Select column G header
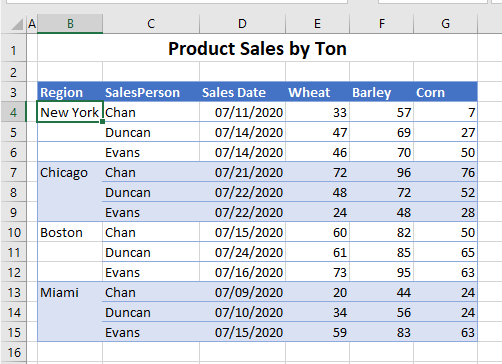Screen dimensions: 502x364 tap(445, 24)
